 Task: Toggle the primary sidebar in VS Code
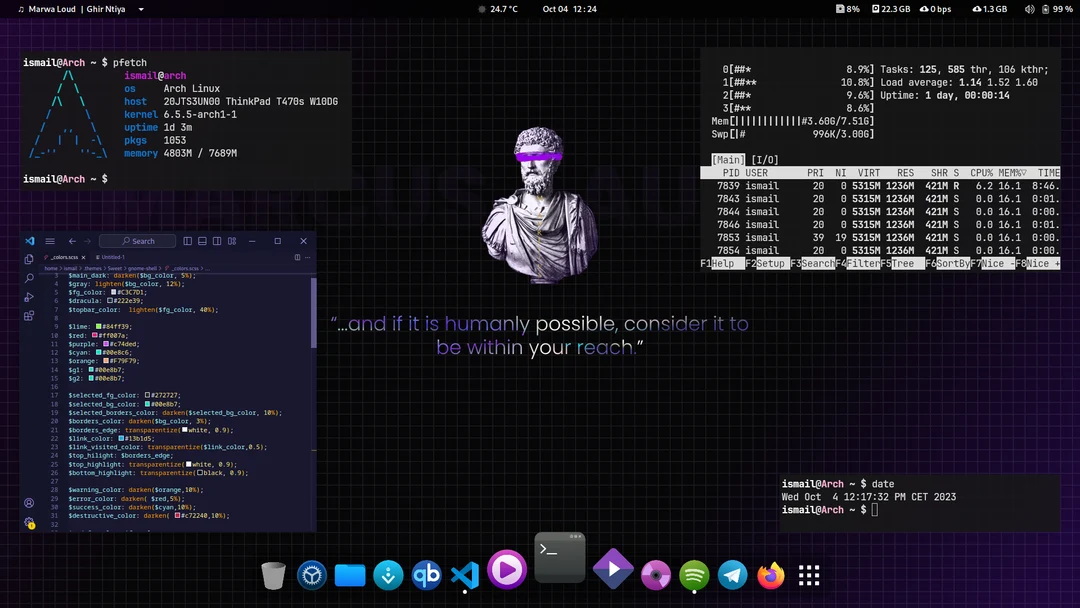(x=188, y=241)
